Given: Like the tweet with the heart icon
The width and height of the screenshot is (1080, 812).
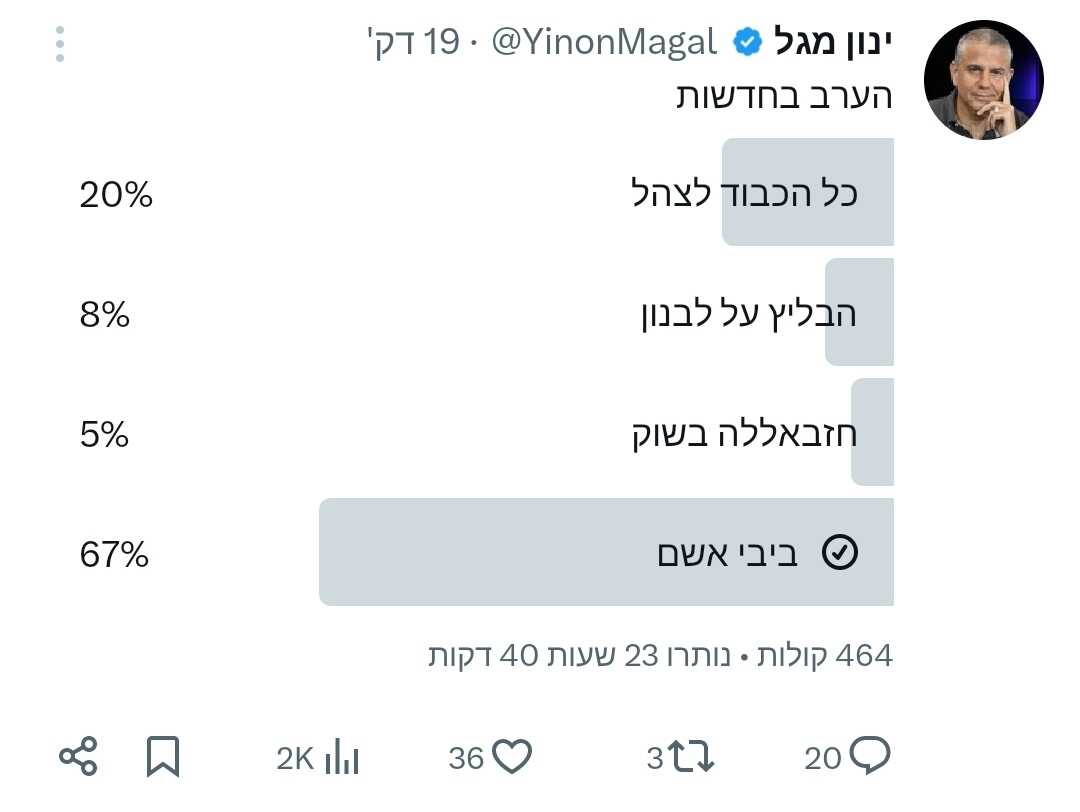Looking at the screenshot, I should [513, 757].
